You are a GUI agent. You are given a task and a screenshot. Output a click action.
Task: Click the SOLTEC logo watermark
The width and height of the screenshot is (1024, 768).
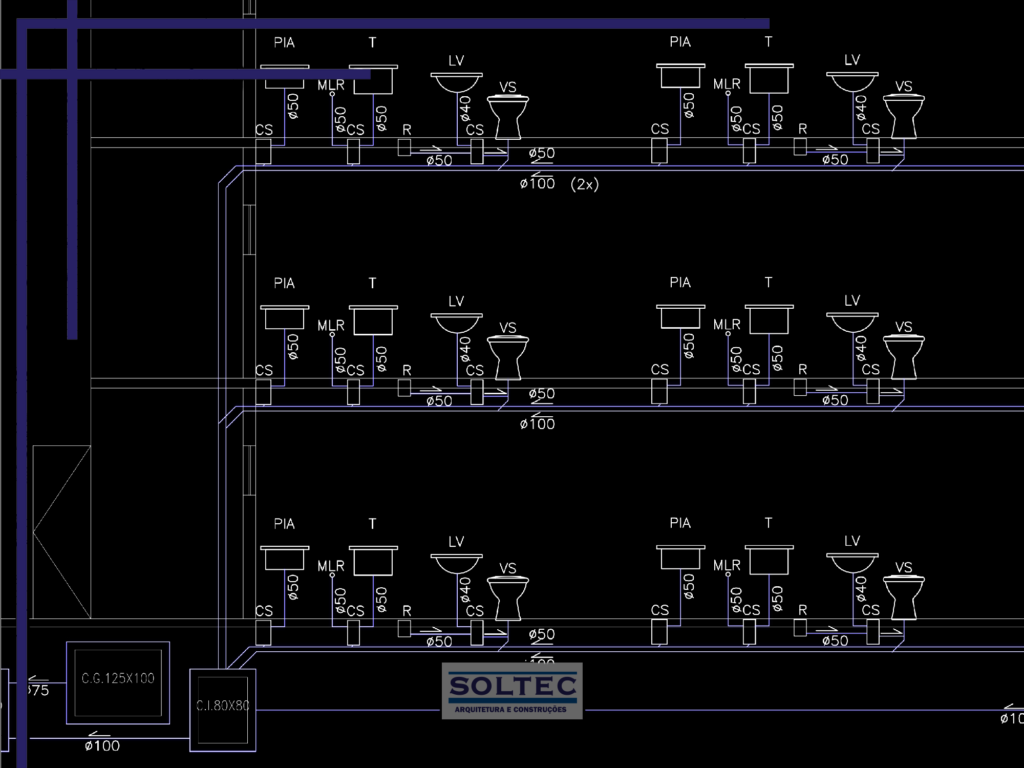(x=511, y=690)
